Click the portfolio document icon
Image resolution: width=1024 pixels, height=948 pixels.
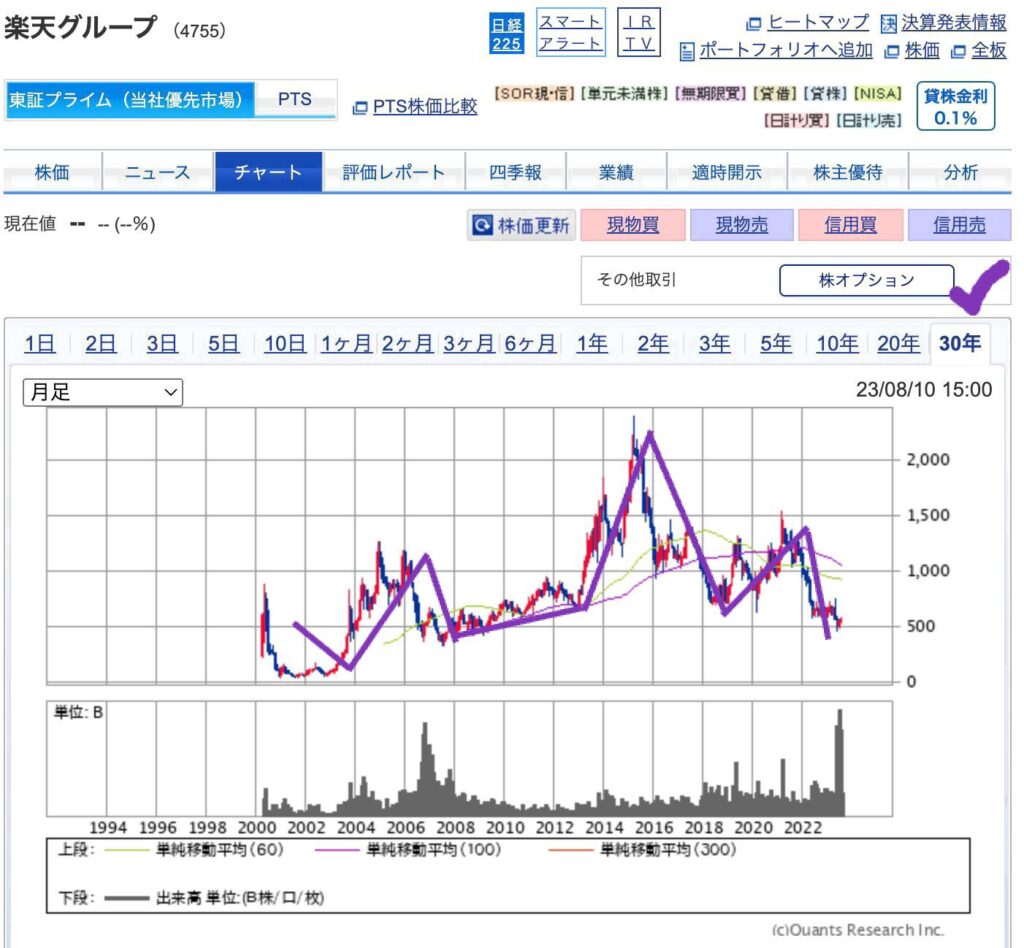point(686,52)
